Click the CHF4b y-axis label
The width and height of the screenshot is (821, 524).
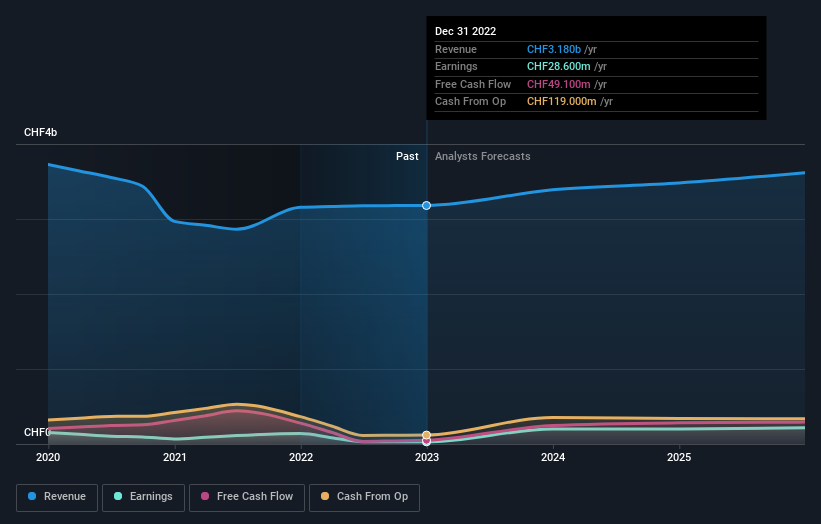click(x=40, y=132)
